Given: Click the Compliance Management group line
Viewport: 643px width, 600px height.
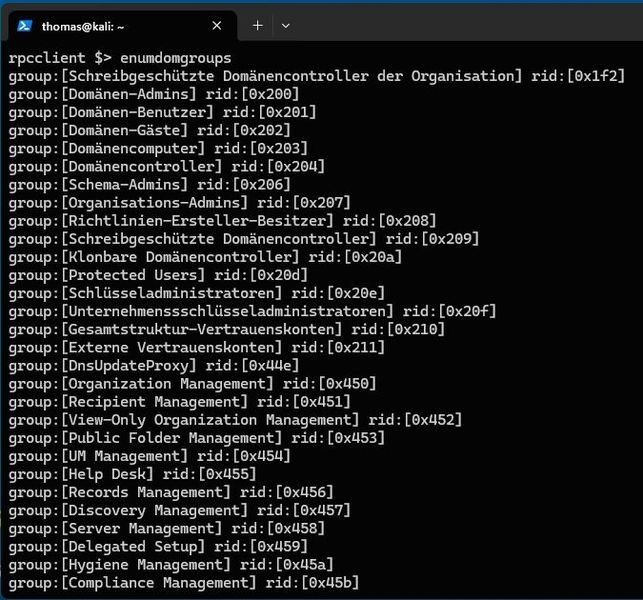Looking at the screenshot, I should click(184, 582).
